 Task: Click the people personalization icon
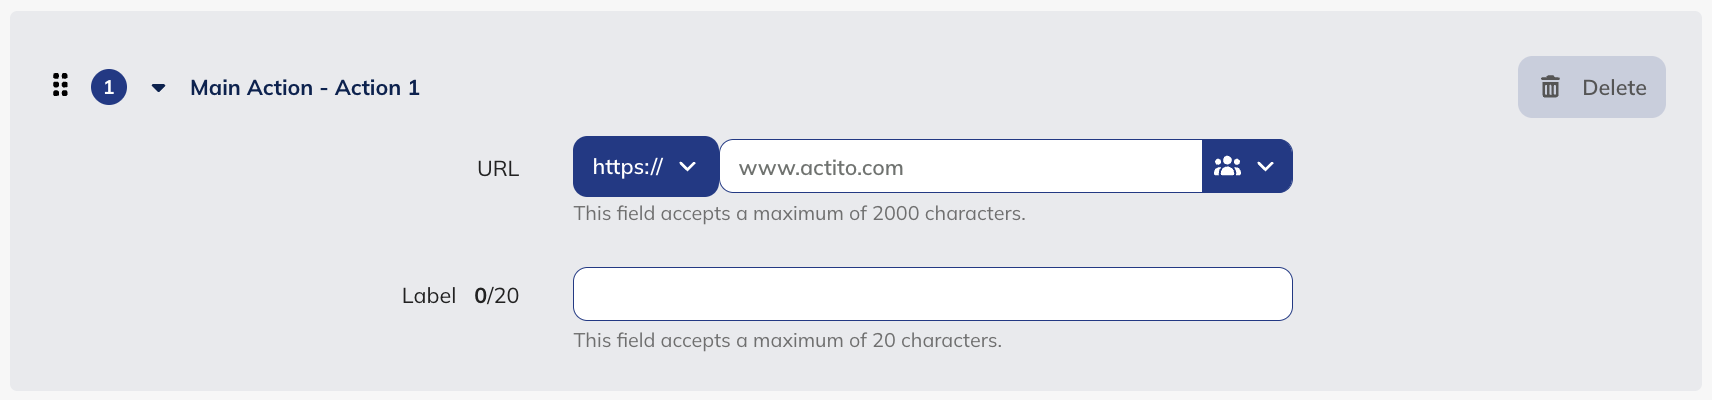[x=1227, y=167]
